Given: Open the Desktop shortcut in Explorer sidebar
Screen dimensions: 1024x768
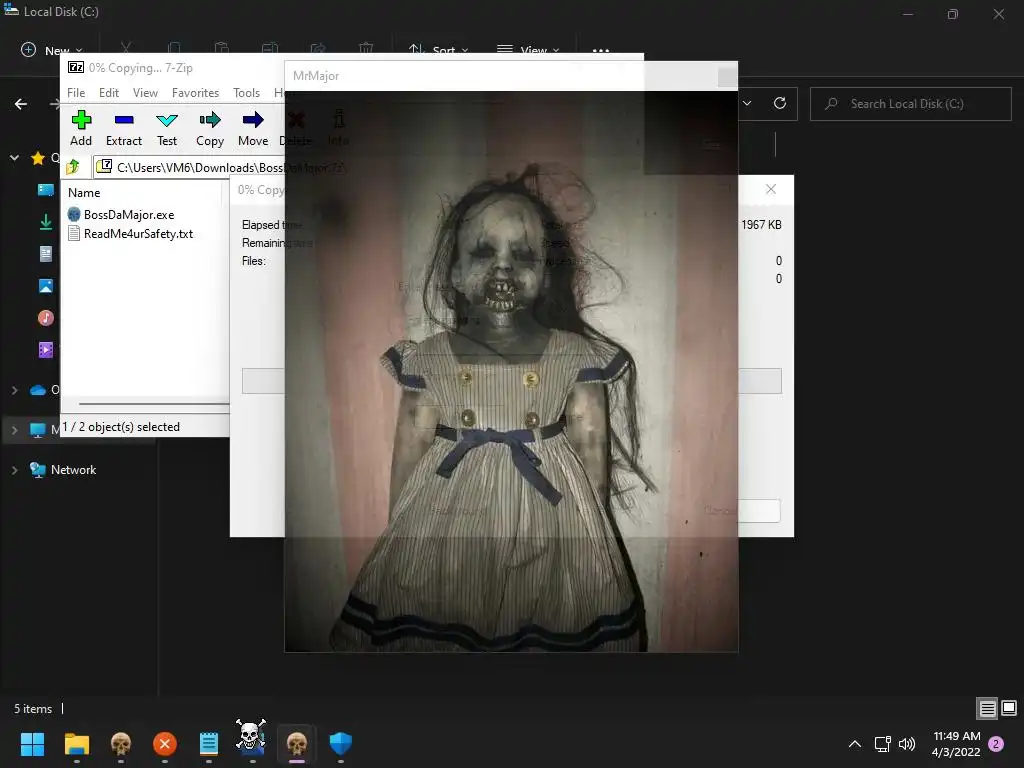Looking at the screenshot, I should point(46,189).
